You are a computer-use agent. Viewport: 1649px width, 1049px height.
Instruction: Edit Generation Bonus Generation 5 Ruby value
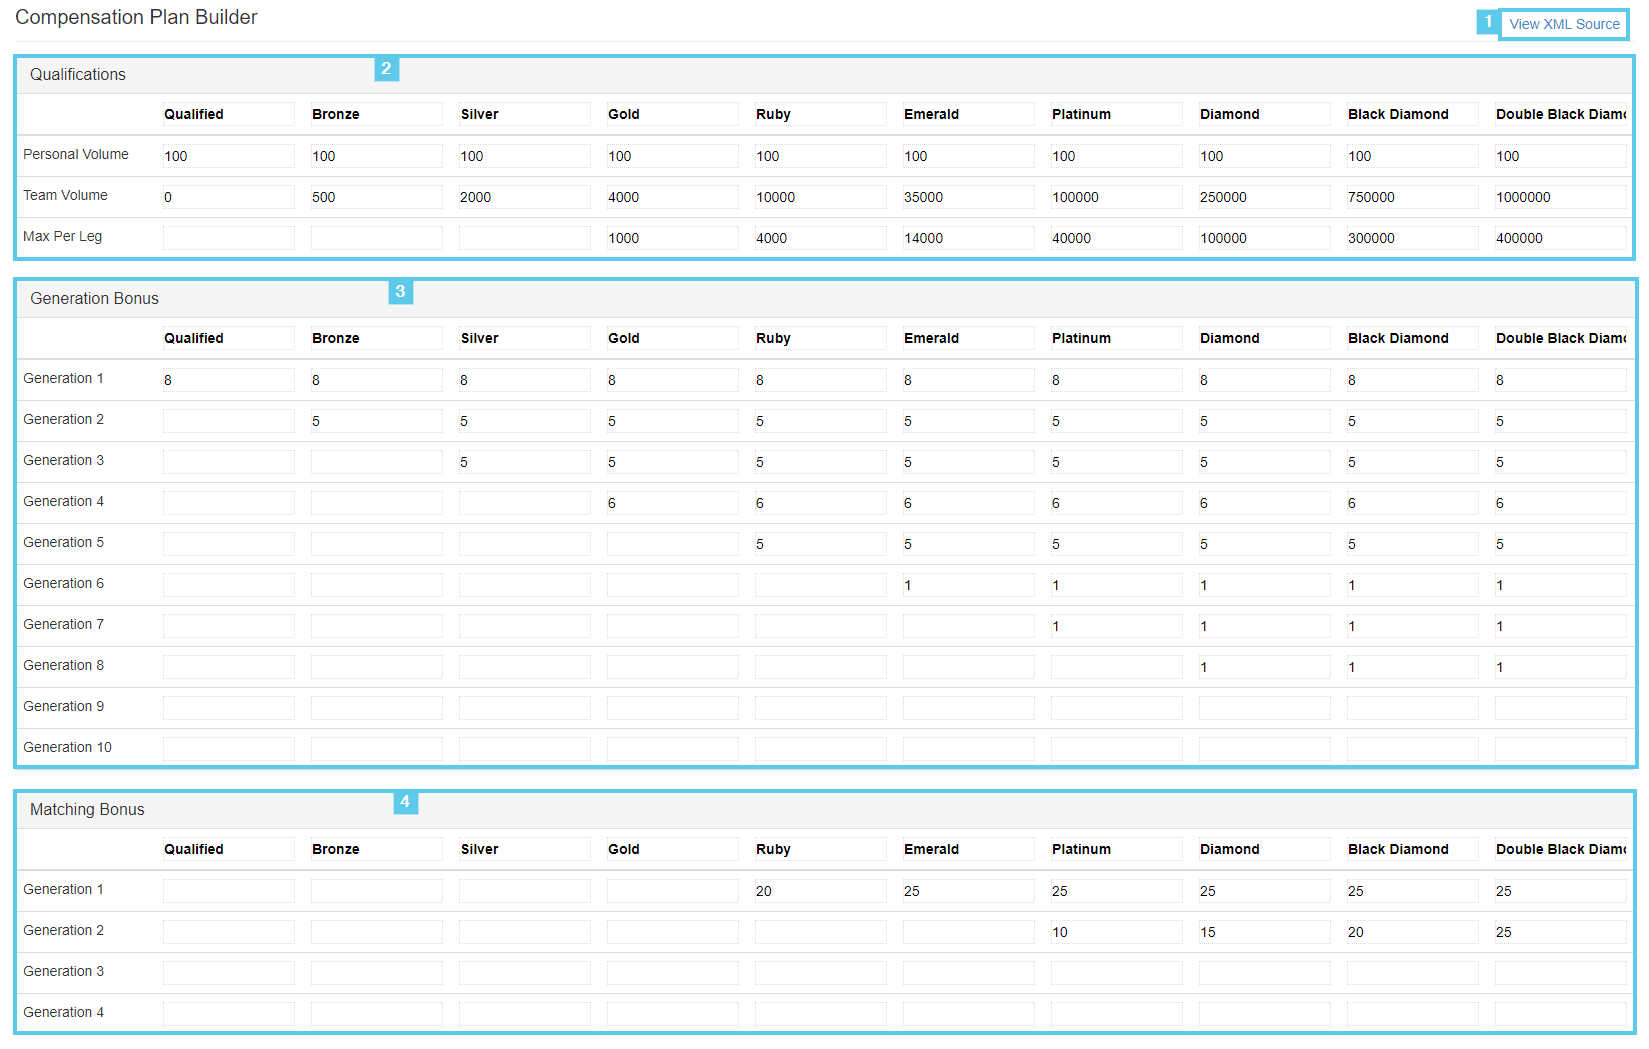point(821,544)
